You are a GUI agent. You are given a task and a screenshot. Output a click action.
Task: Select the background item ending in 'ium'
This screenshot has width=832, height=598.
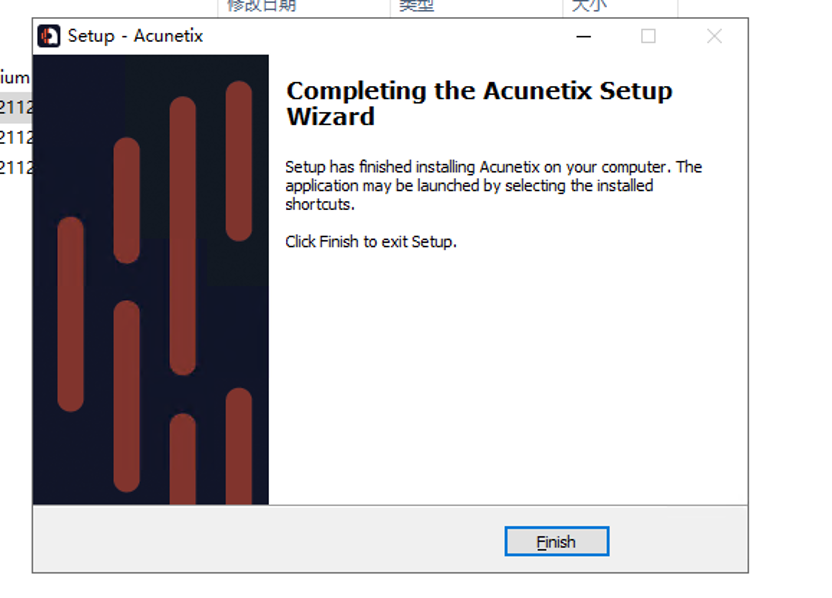click(15, 78)
